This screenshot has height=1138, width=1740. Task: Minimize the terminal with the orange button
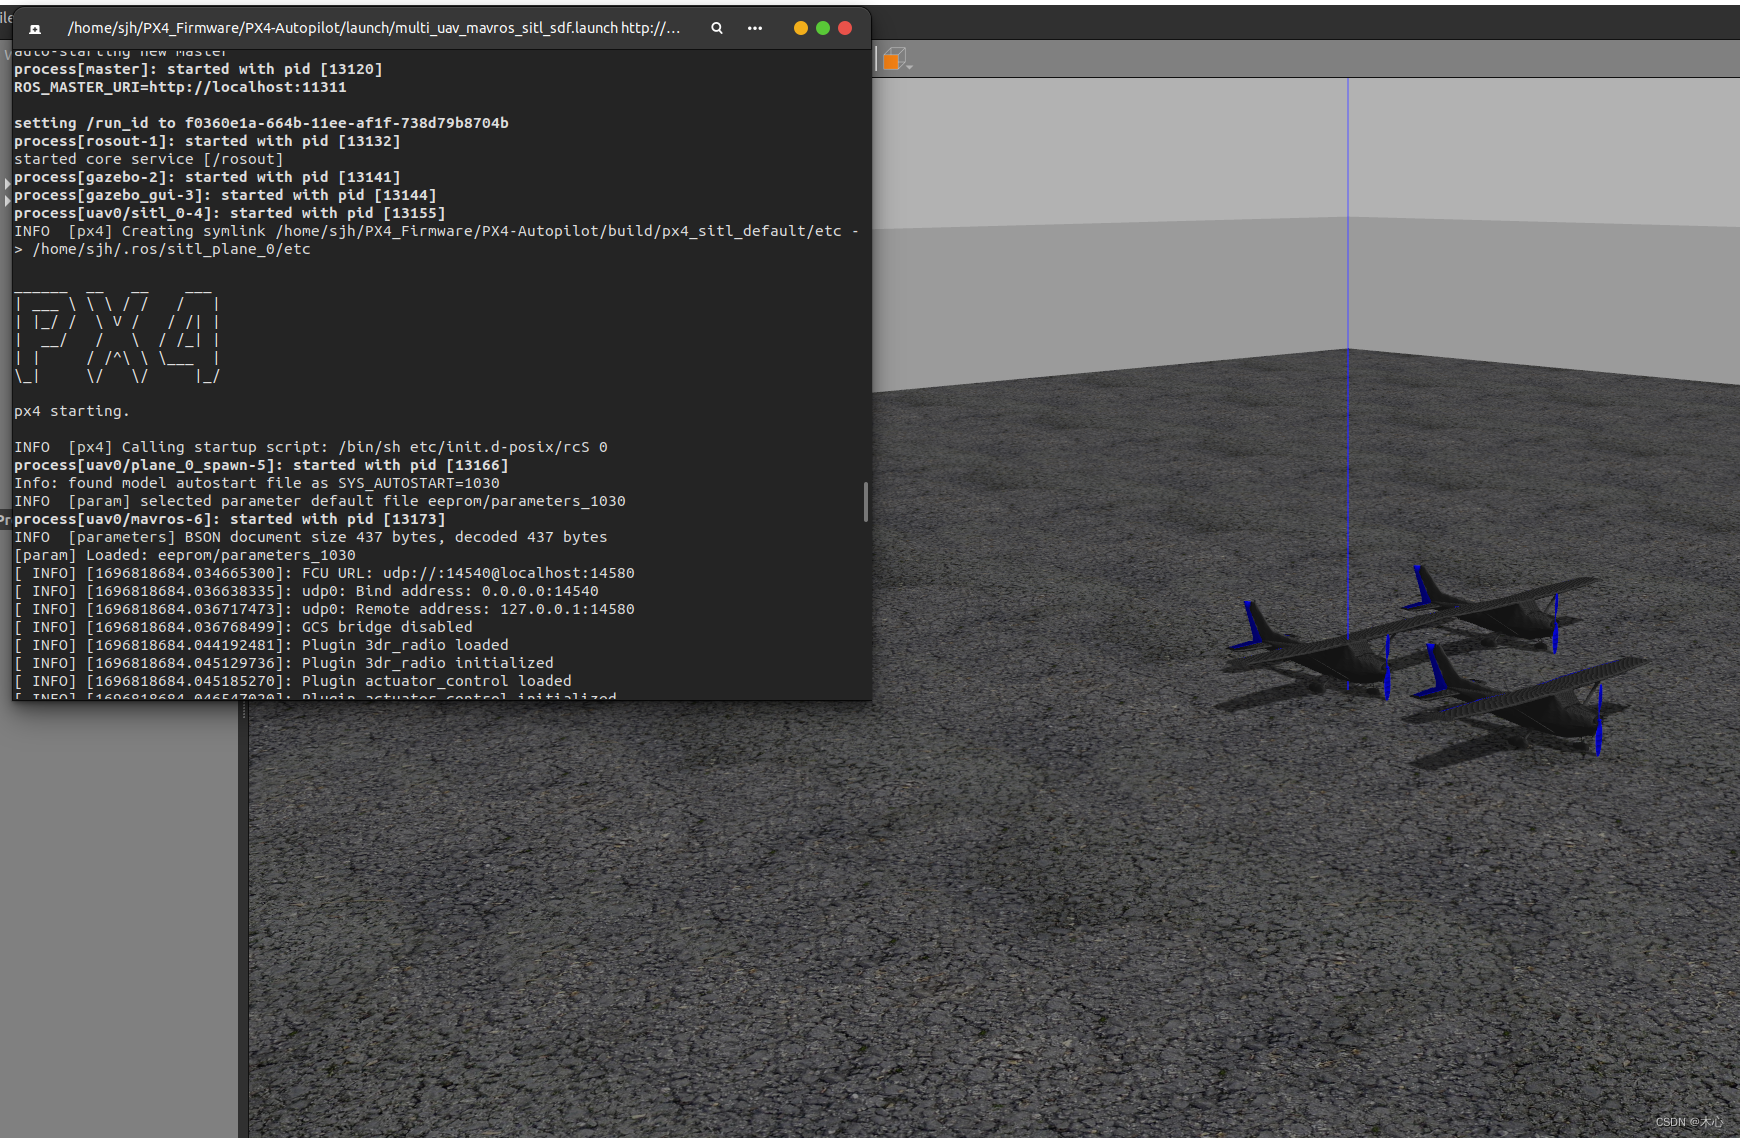[x=801, y=28]
